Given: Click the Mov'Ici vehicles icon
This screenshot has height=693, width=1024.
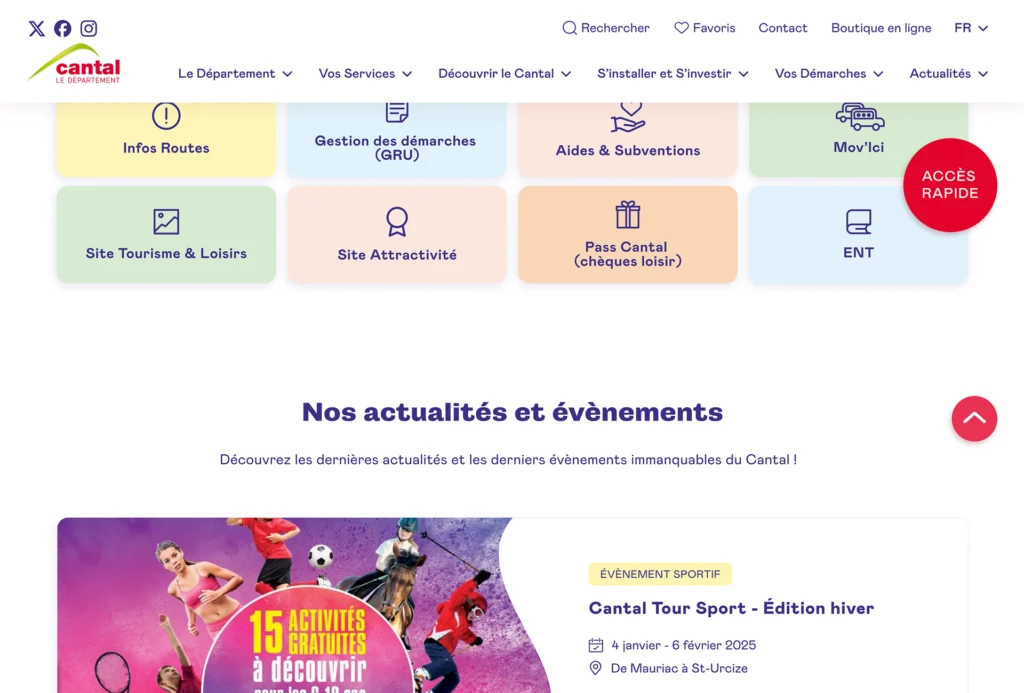Looking at the screenshot, I should [x=859, y=117].
